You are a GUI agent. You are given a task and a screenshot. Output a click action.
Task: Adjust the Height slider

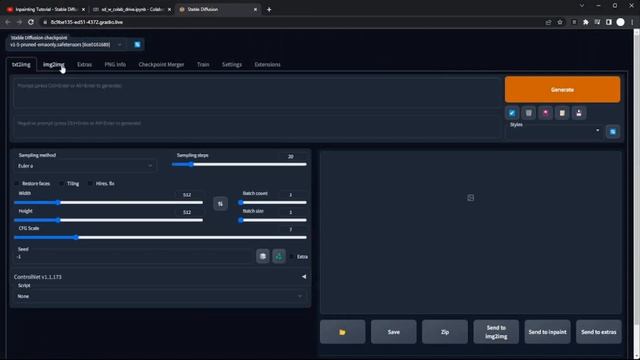(109, 220)
